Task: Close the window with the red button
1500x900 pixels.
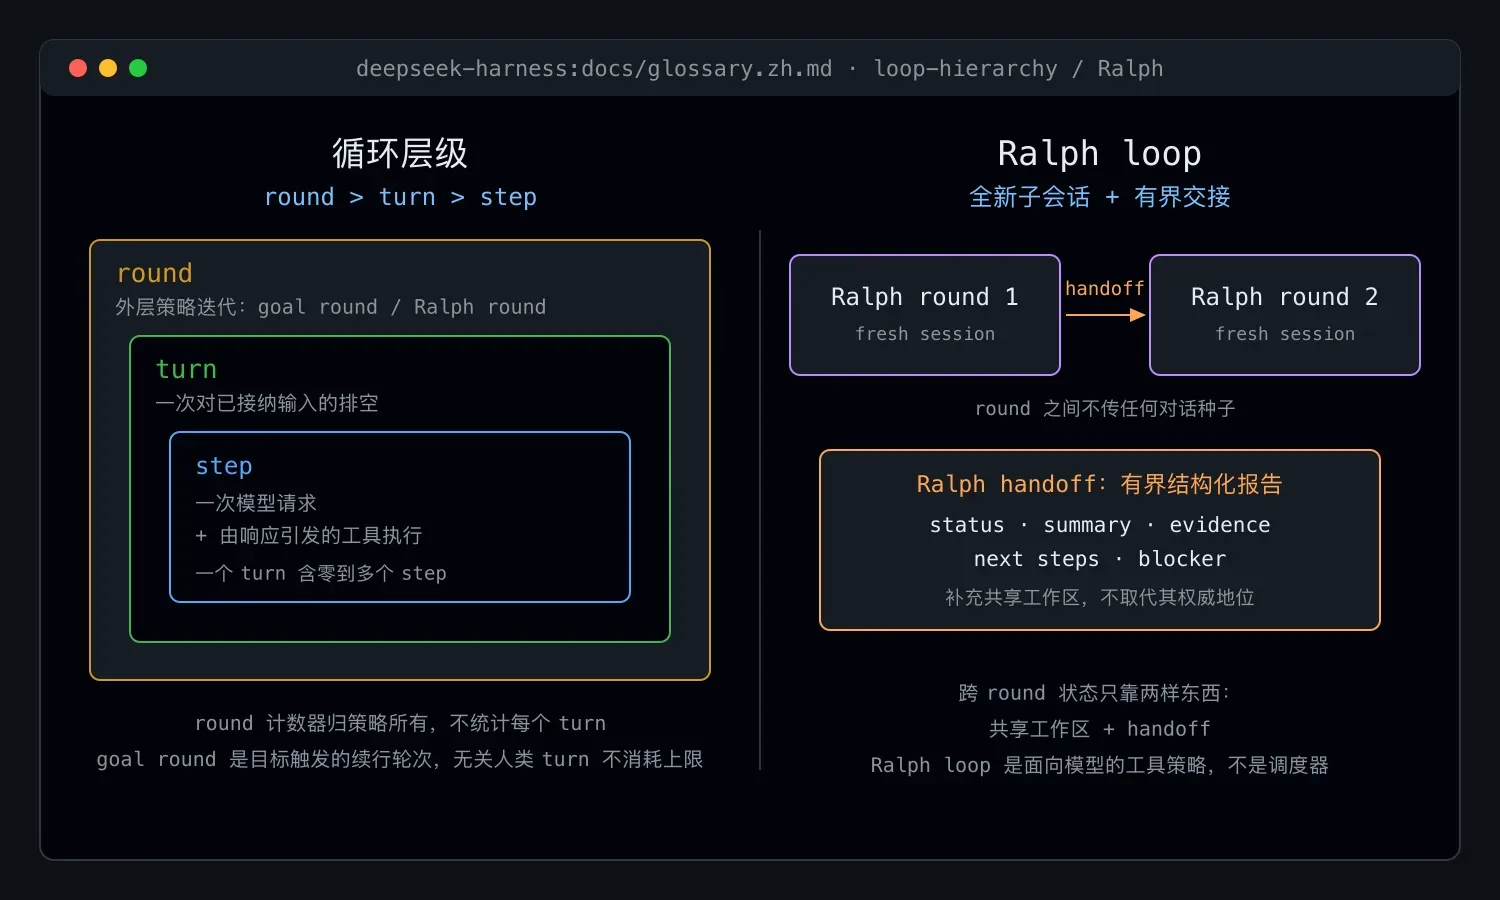Action: pyautogui.click(x=78, y=68)
